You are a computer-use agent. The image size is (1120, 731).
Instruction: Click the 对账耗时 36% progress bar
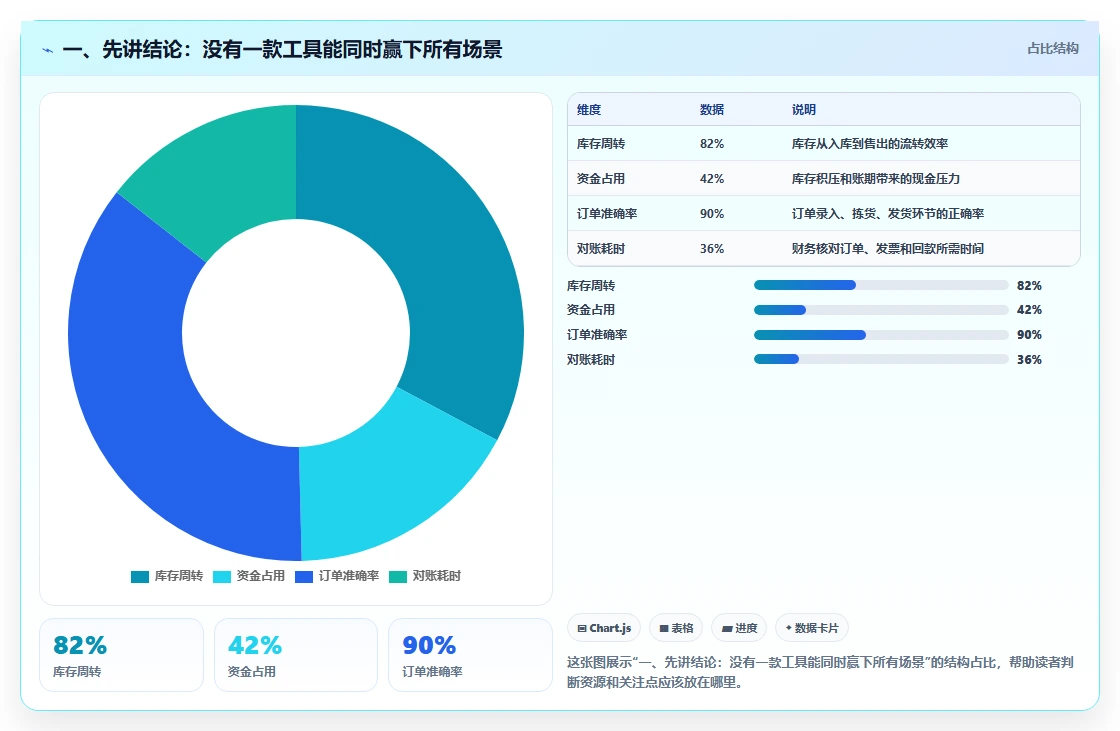881,359
